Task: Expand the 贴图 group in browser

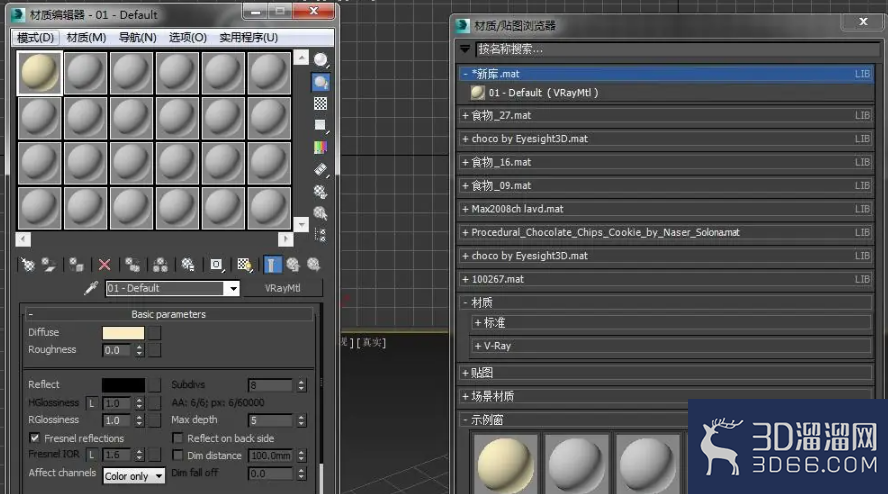Action: pos(466,373)
